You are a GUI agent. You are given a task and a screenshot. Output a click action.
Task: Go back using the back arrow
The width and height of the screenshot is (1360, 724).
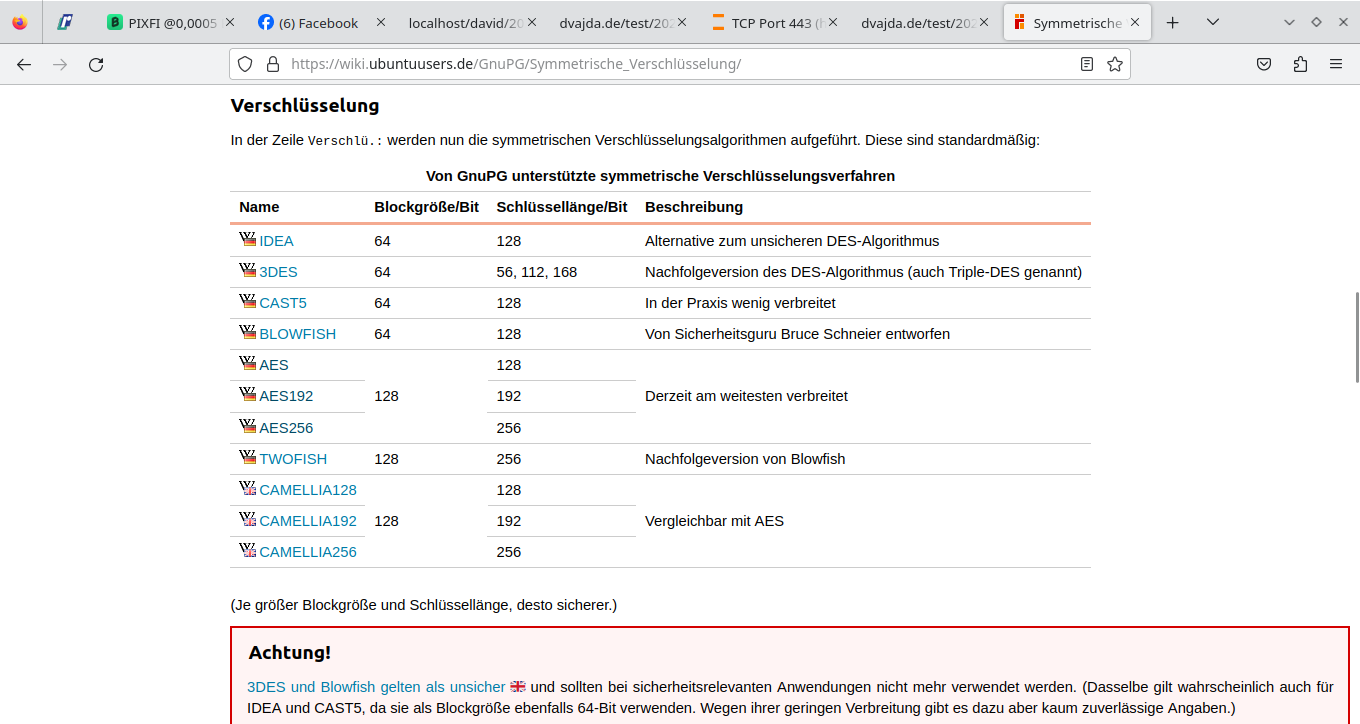24,64
